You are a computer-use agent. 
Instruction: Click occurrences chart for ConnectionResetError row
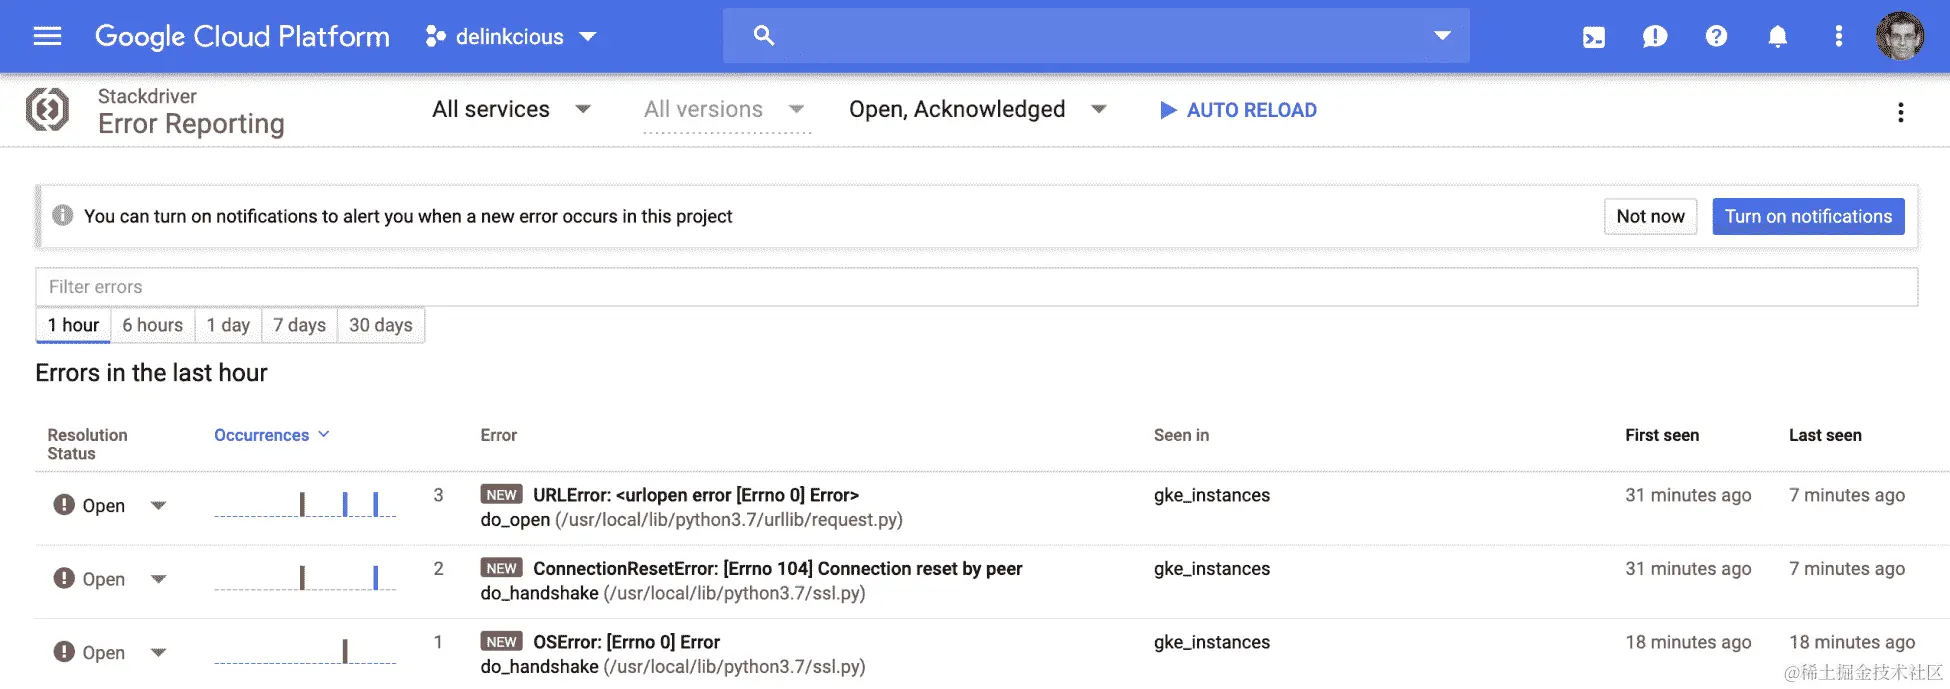305,577
